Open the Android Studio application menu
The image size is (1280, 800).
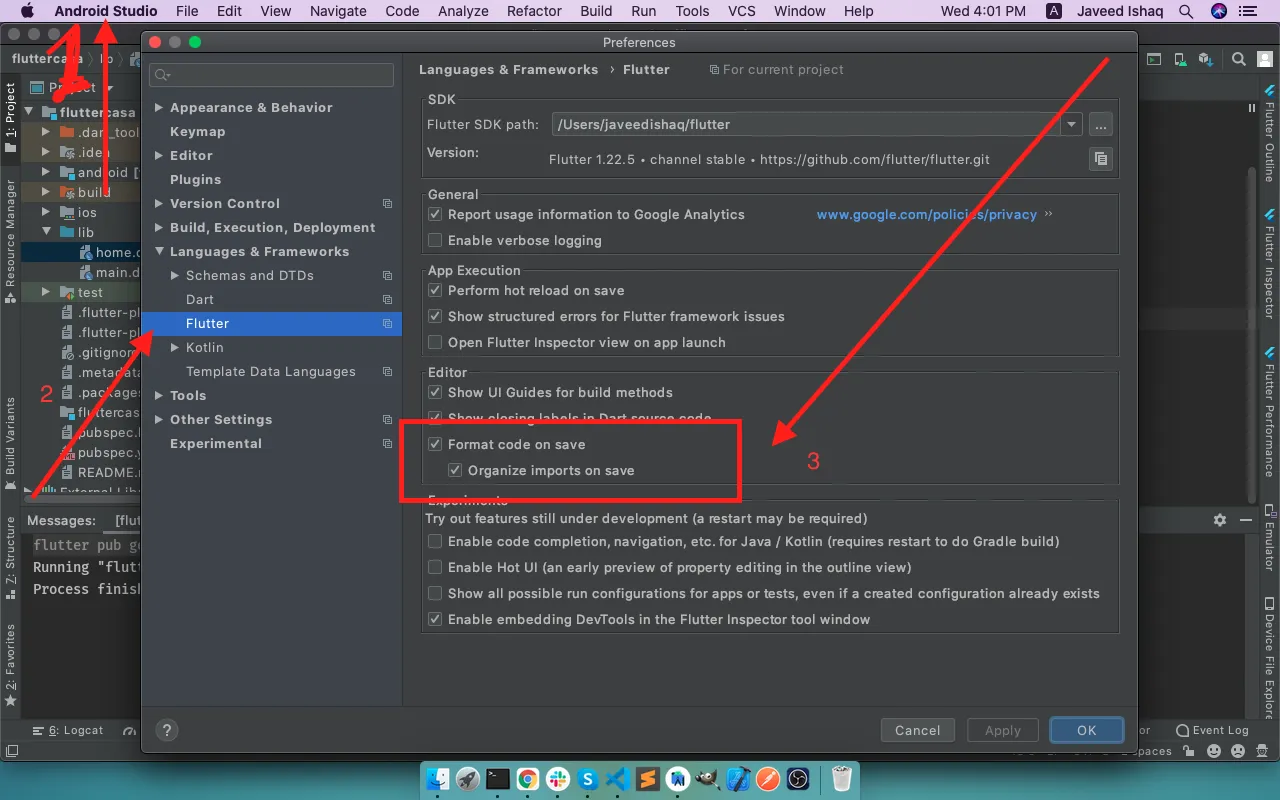tap(106, 11)
